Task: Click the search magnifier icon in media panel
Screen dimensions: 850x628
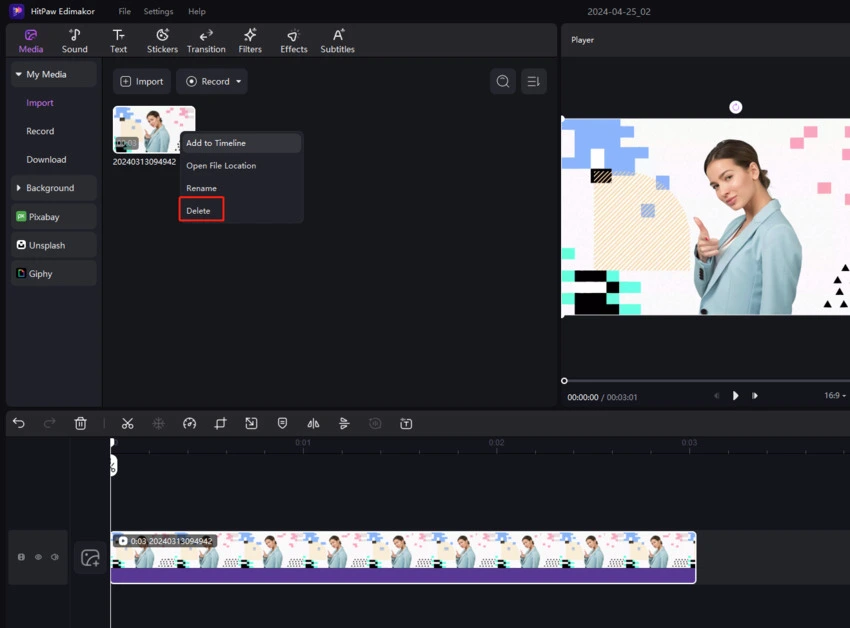Action: point(503,82)
